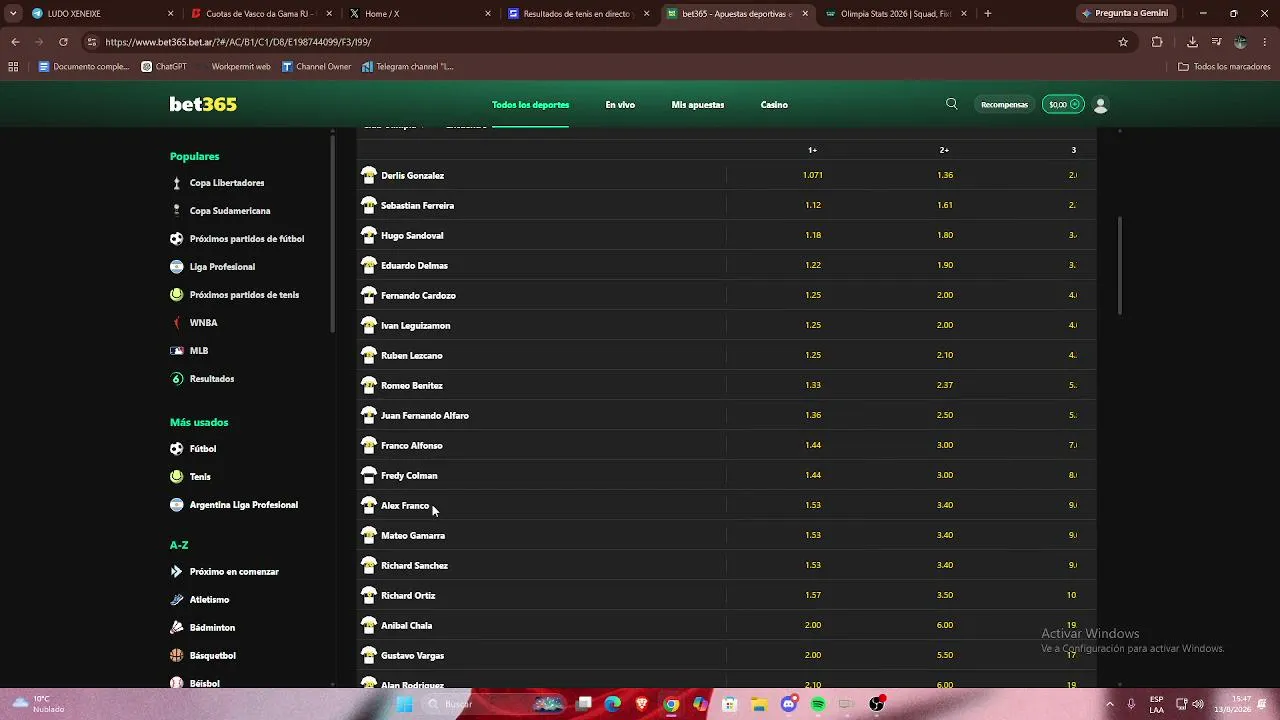Click the page vertical scrollbar

coord(1119,265)
